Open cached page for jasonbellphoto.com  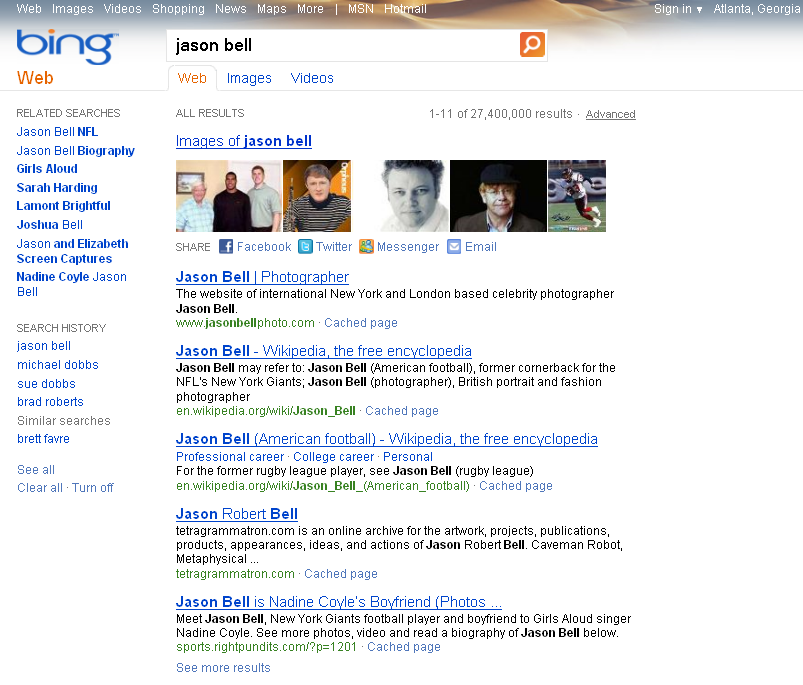pyautogui.click(x=361, y=323)
